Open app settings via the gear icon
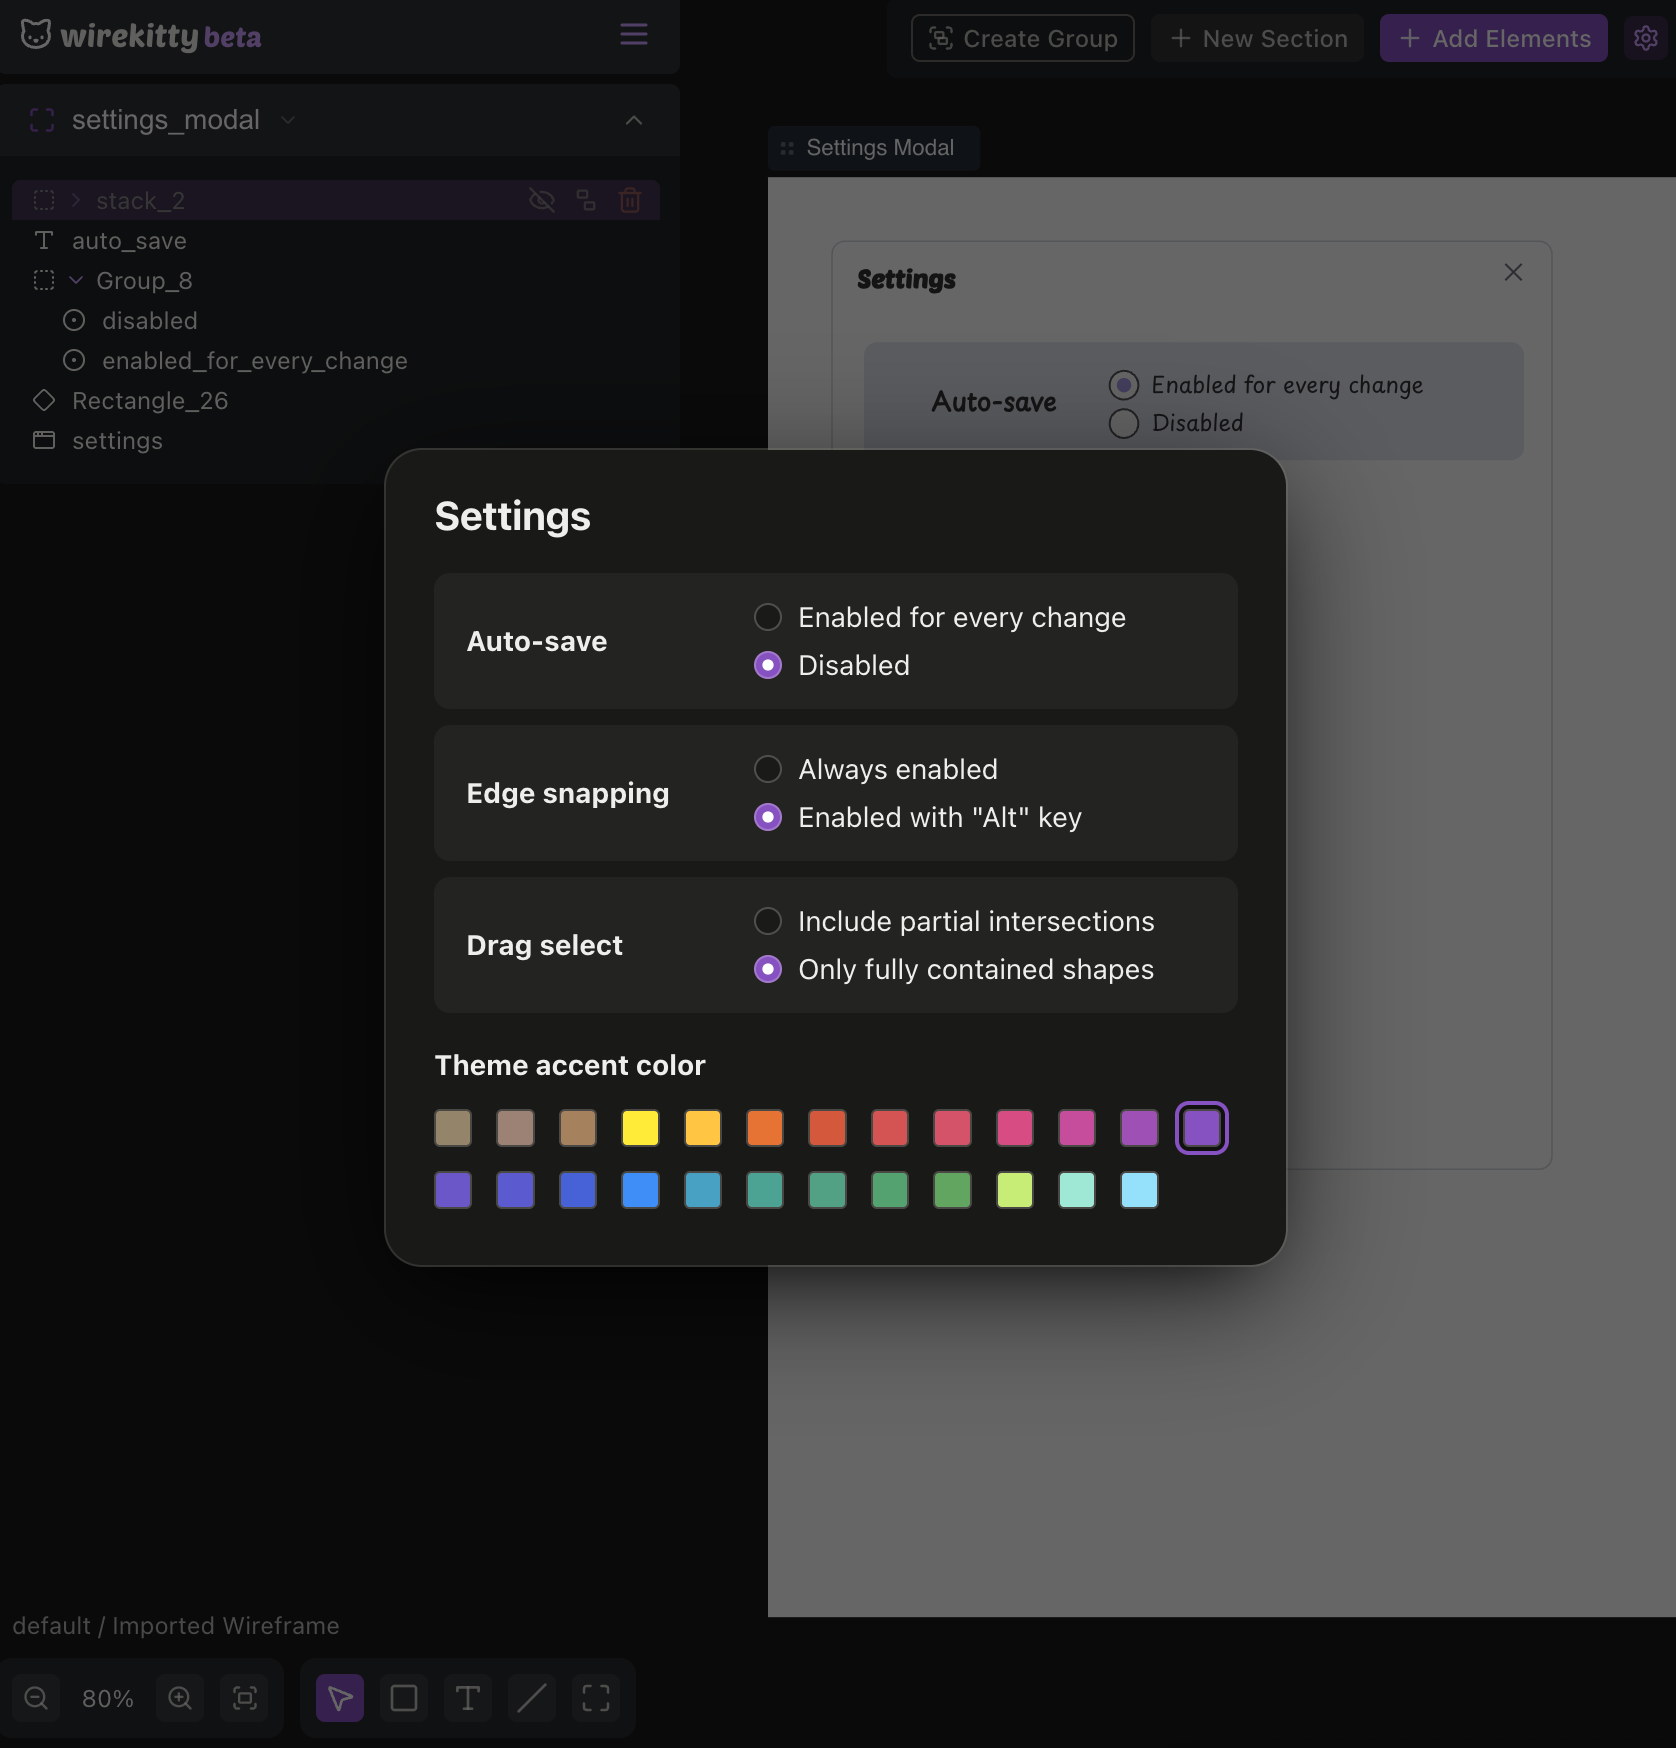Image resolution: width=1676 pixels, height=1748 pixels. 1645,37
